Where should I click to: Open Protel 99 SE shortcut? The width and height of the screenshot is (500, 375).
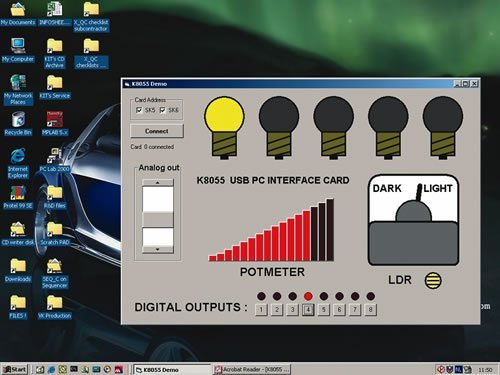18,197
